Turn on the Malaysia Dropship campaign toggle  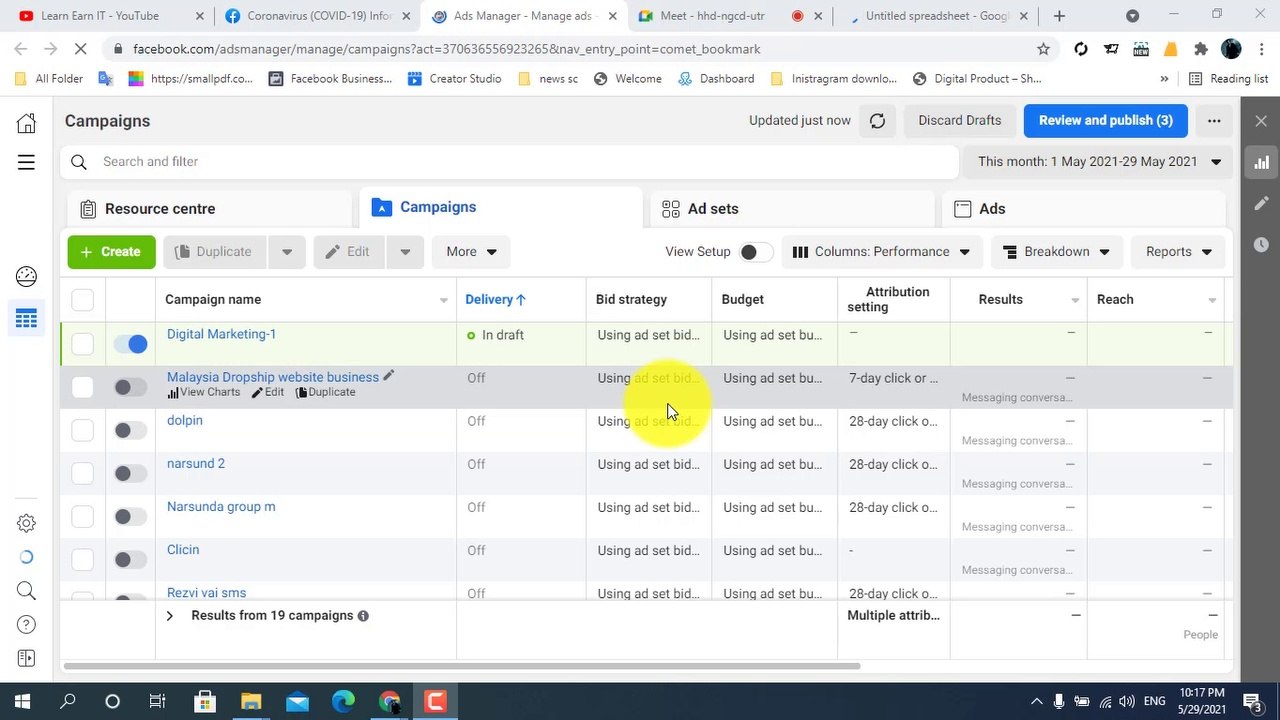(130, 387)
